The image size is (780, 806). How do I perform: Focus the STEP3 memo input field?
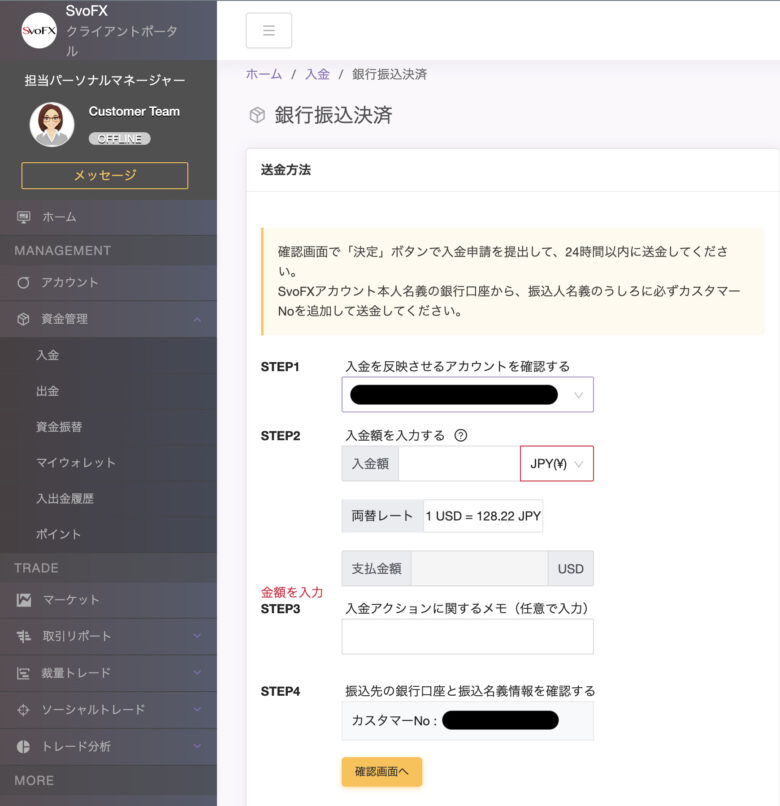point(467,636)
